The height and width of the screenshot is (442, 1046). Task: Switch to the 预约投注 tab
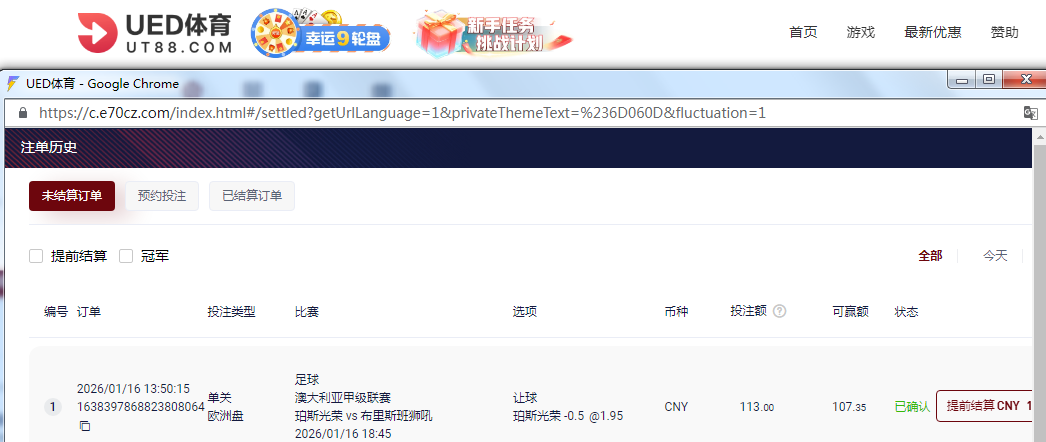click(162, 196)
